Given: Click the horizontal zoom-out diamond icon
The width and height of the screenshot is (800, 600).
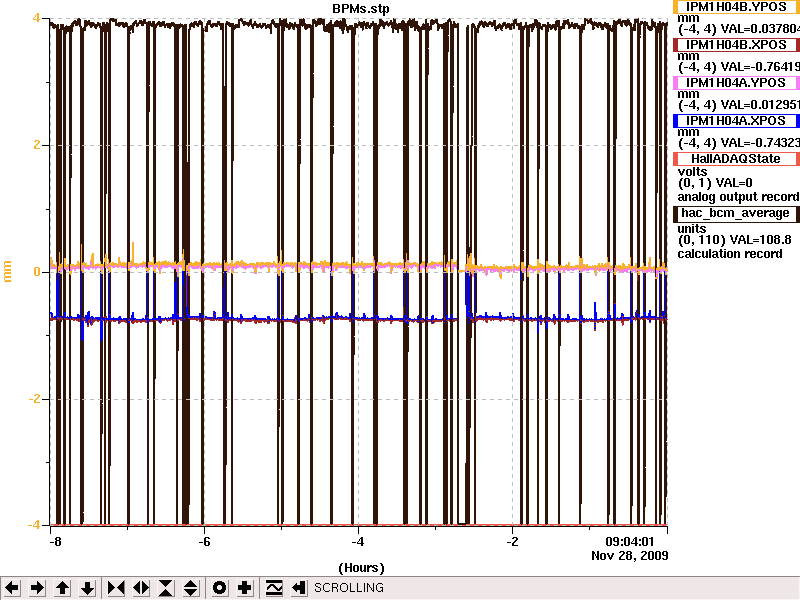Looking at the screenshot, I should point(141,588).
